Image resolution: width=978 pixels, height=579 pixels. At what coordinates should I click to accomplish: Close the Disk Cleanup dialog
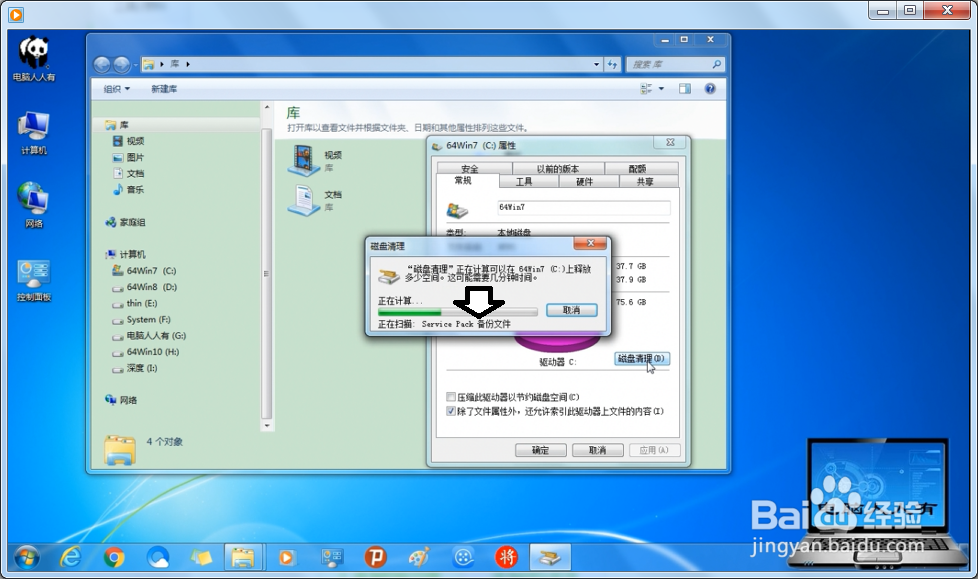[590, 243]
